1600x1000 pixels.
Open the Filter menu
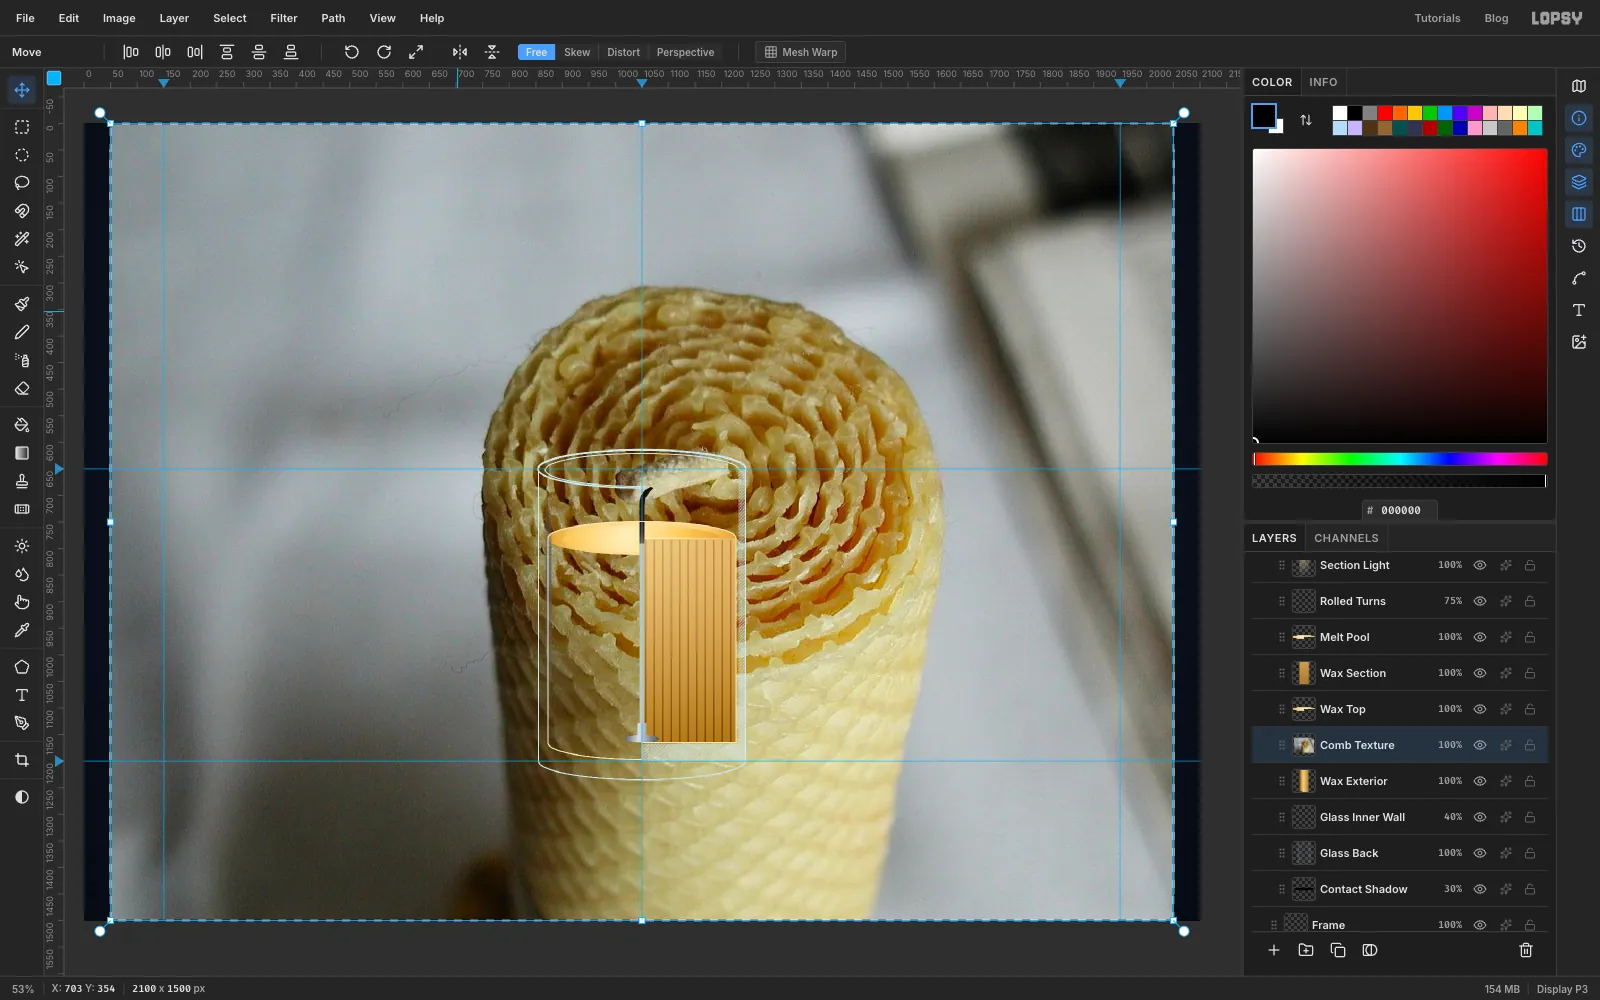click(x=284, y=18)
